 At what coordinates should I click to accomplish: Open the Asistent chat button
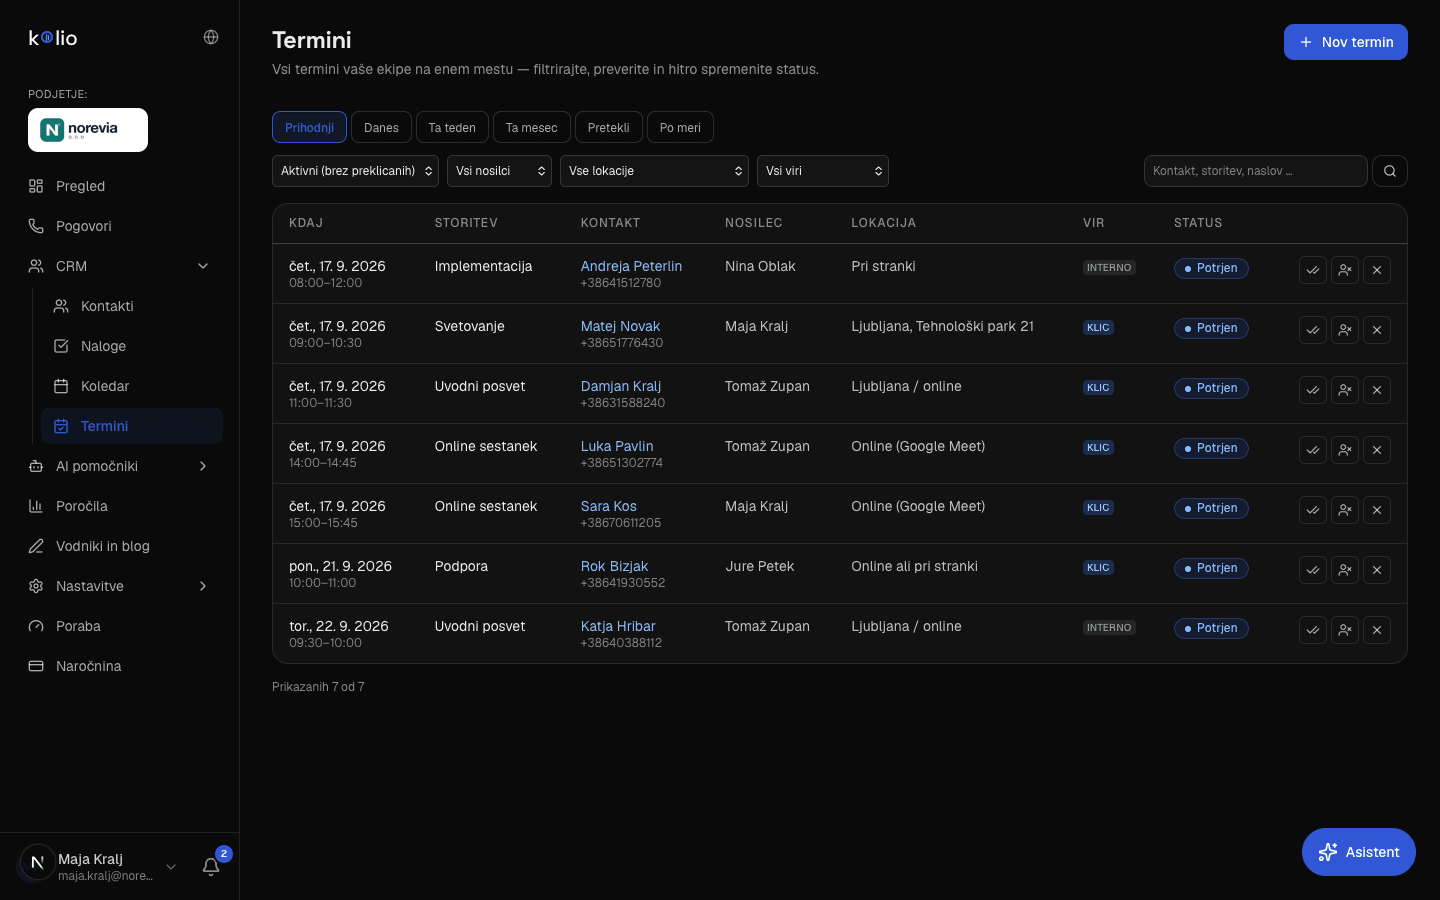click(x=1359, y=852)
